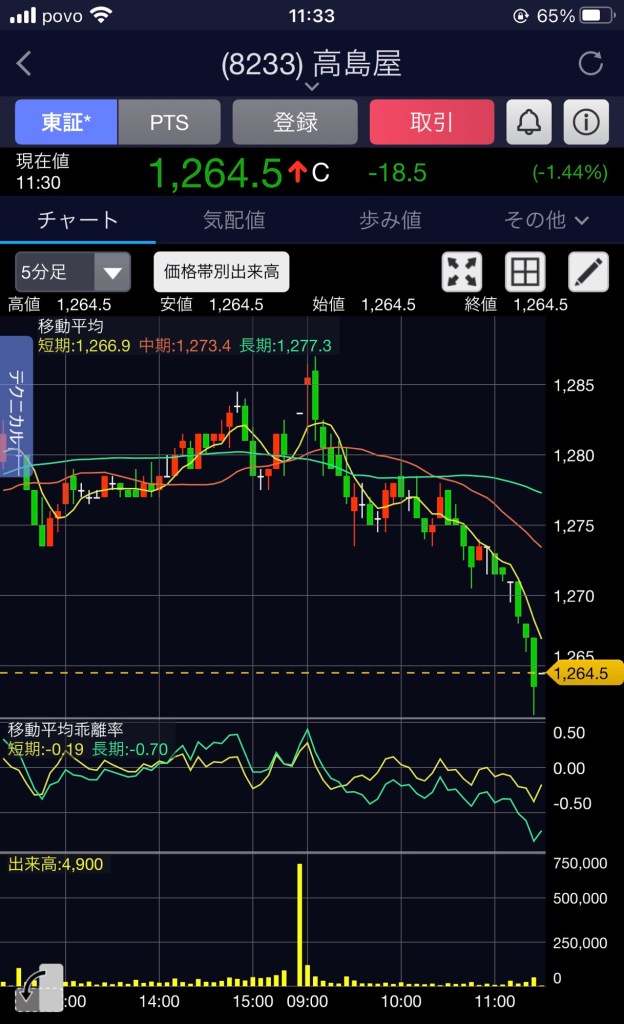Expand the chevron below 高島屋 title
Image resolution: width=624 pixels, height=1024 pixels.
(311, 87)
